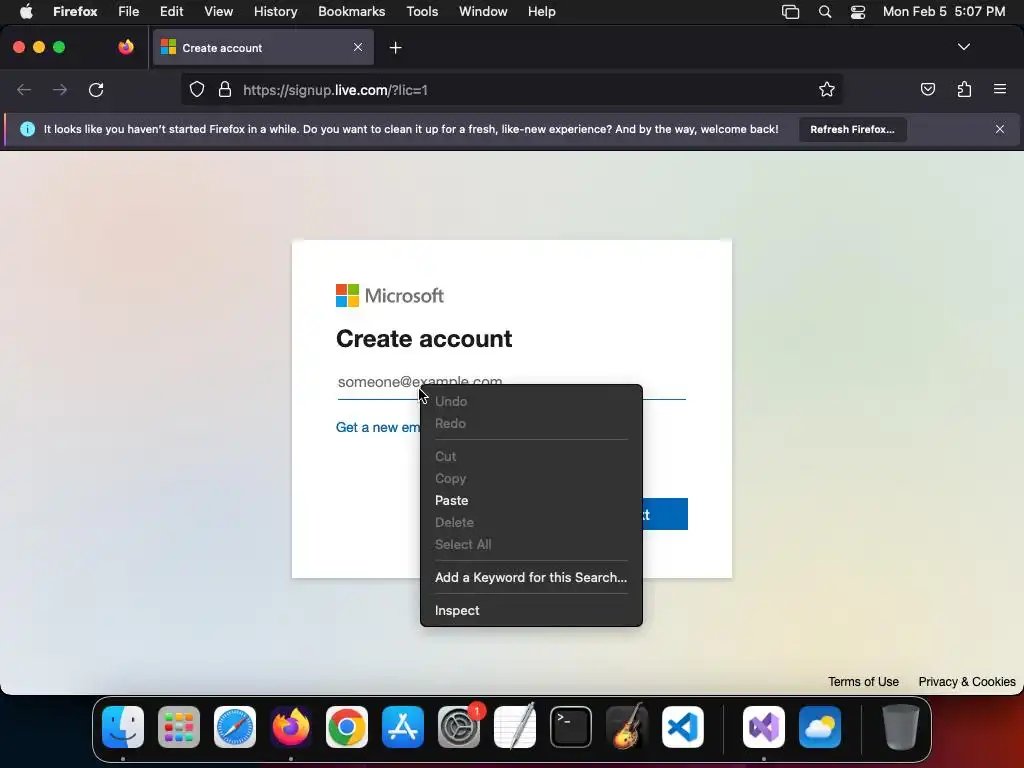1024x768 pixels.
Task: Open the Terms of Use link
Action: point(863,682)
